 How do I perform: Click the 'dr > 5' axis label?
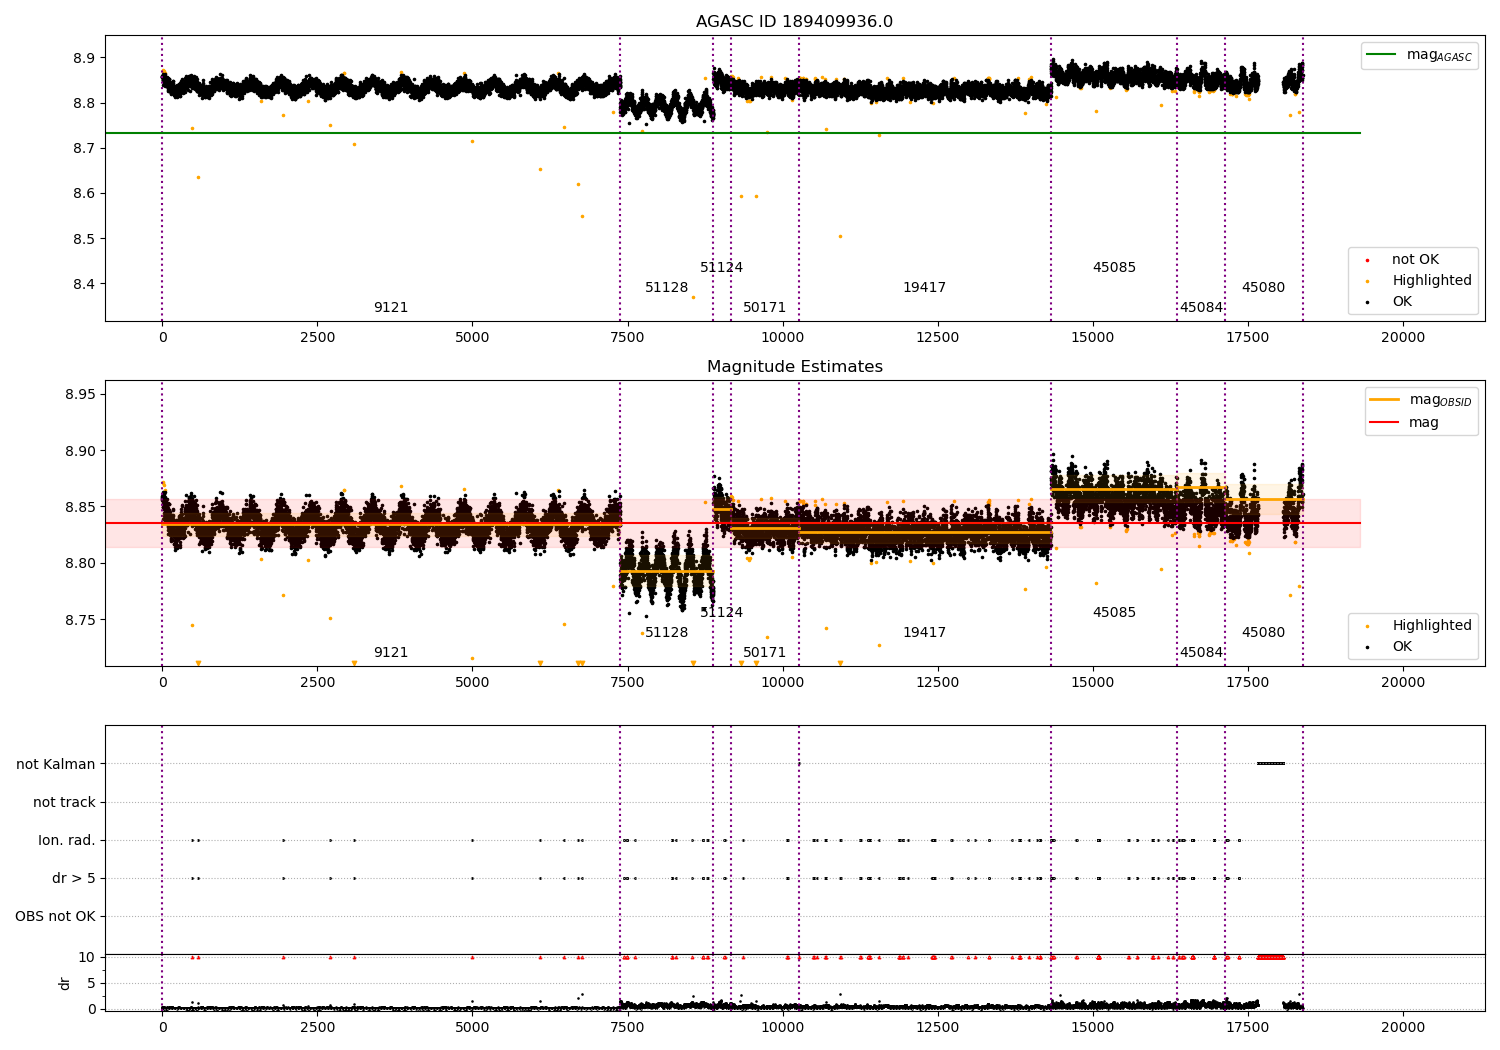pyautogui.click(x=74, y=878)
